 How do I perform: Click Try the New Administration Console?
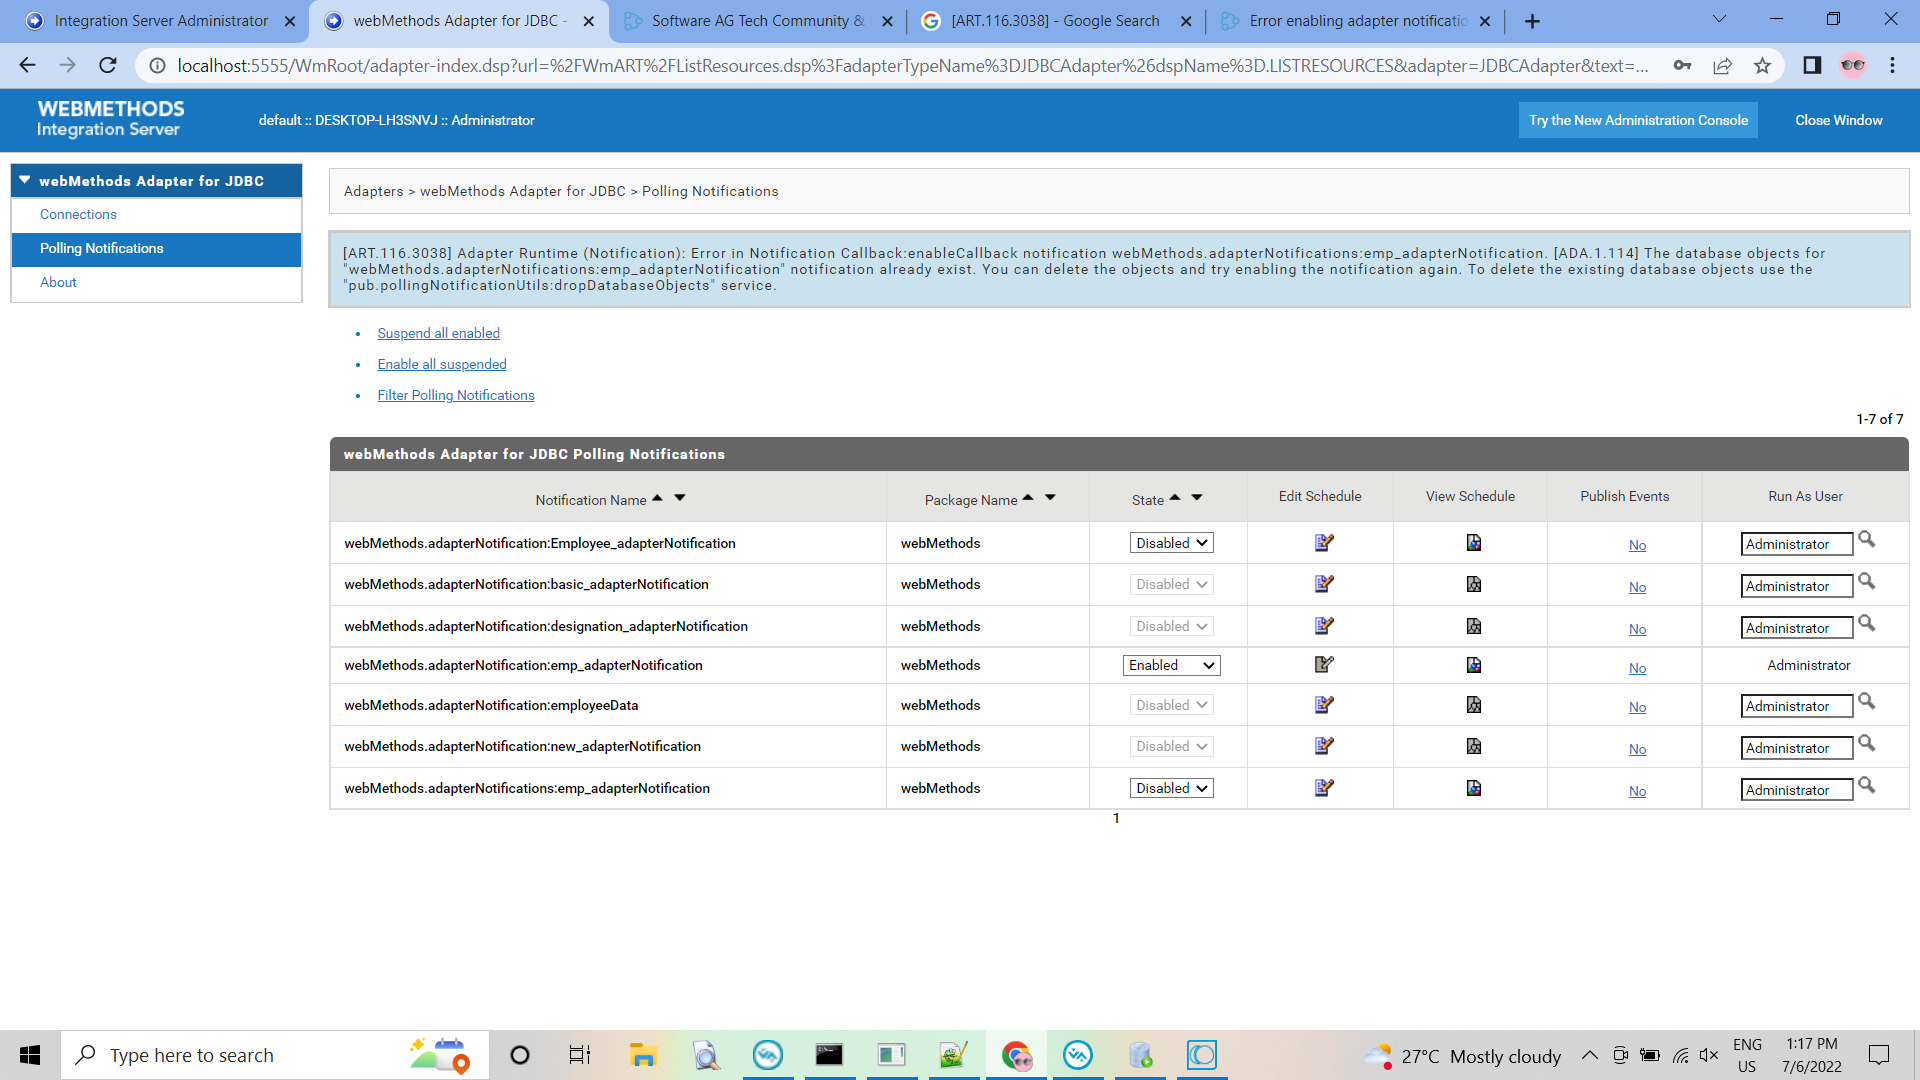click(x=1638, y=120)
